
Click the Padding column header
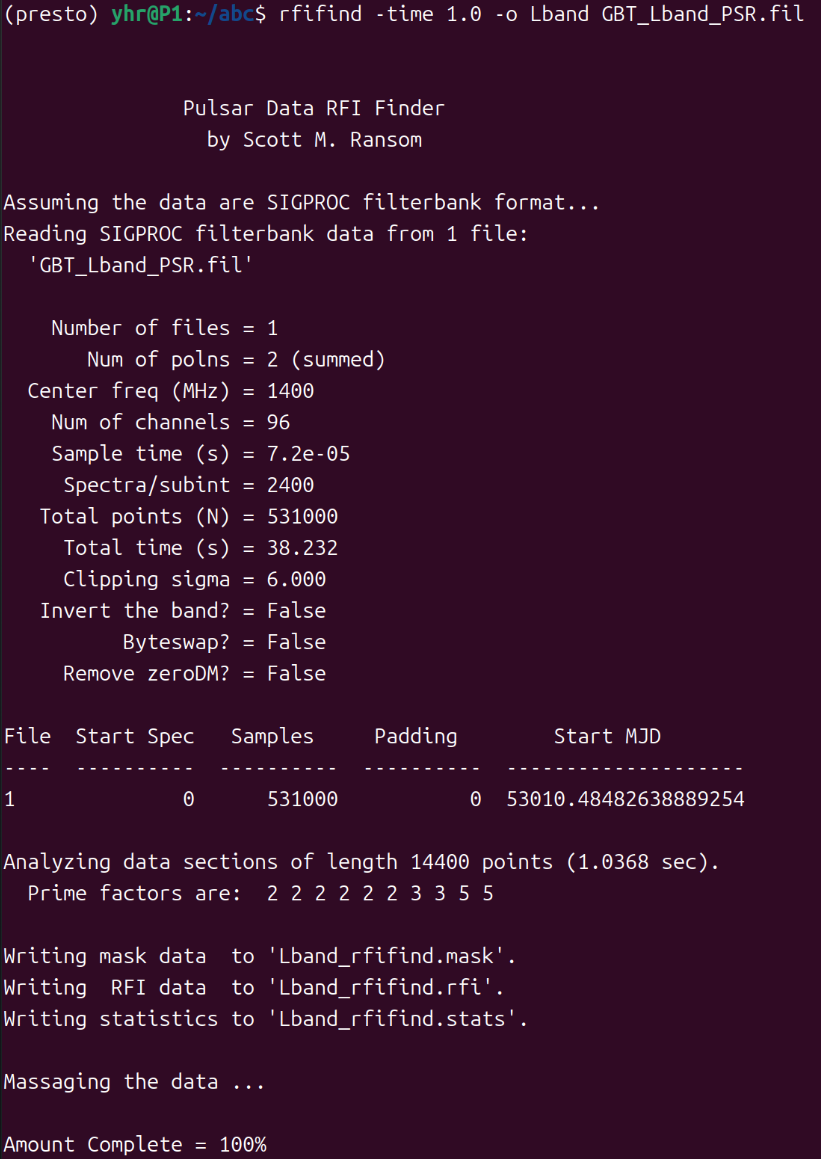pos(415,737)
